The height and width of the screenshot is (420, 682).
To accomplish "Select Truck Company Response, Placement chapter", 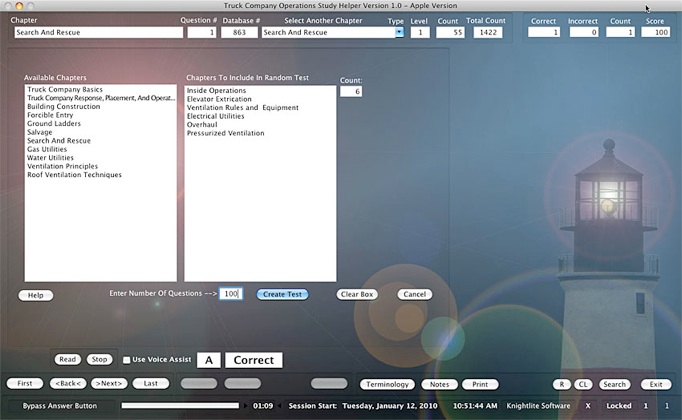I will pos(100,98).
